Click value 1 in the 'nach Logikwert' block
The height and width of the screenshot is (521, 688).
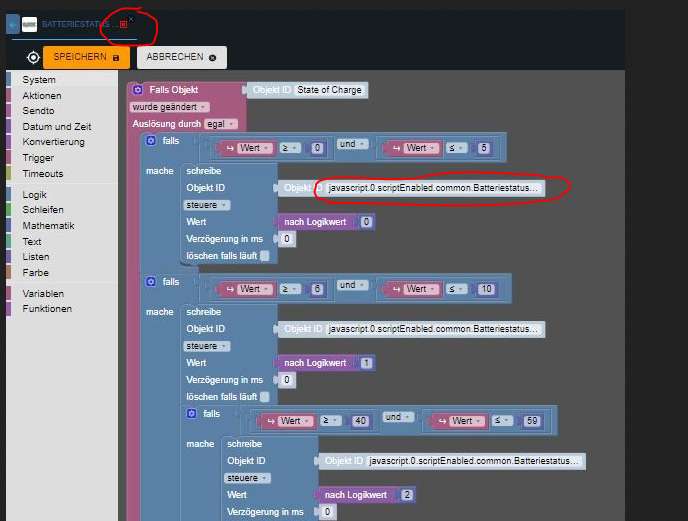pos(366,363)
